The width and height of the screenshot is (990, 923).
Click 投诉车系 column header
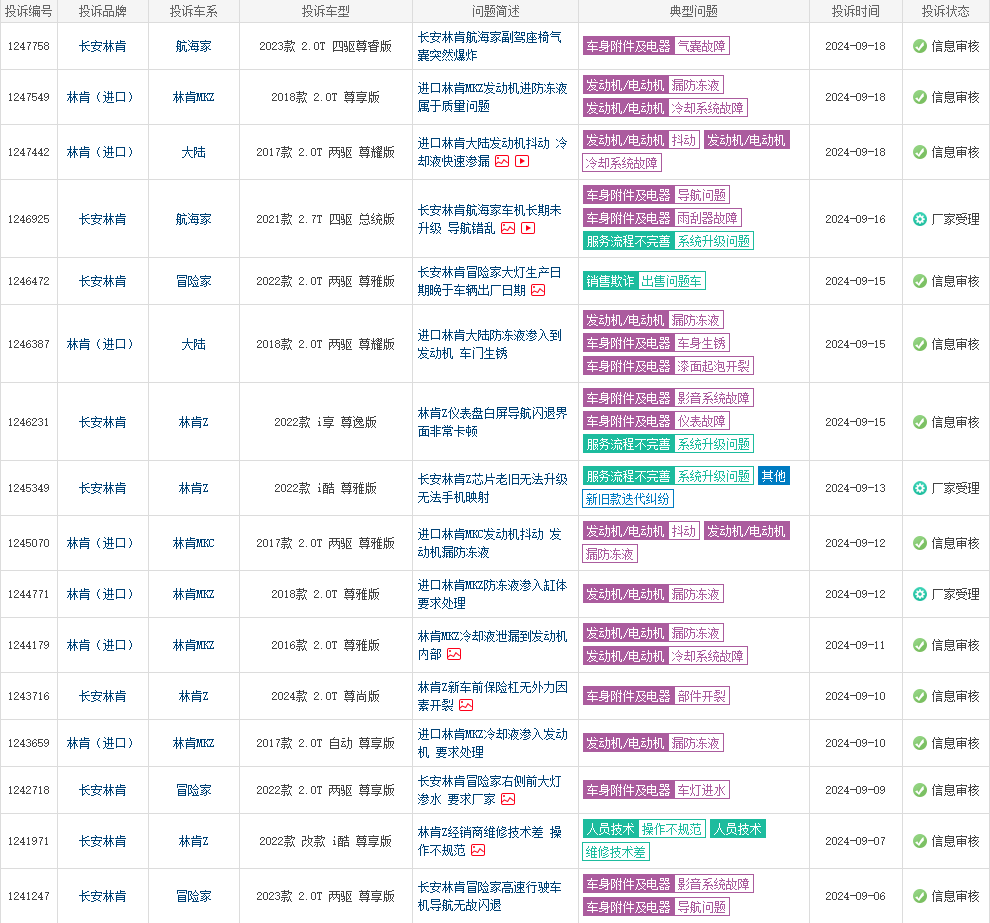193,11
